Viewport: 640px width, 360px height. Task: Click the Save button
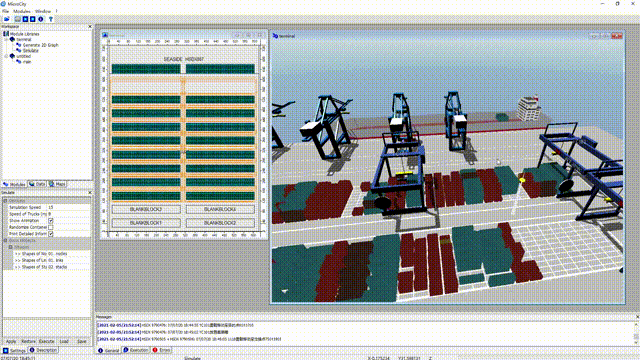[x=82, y=341]
